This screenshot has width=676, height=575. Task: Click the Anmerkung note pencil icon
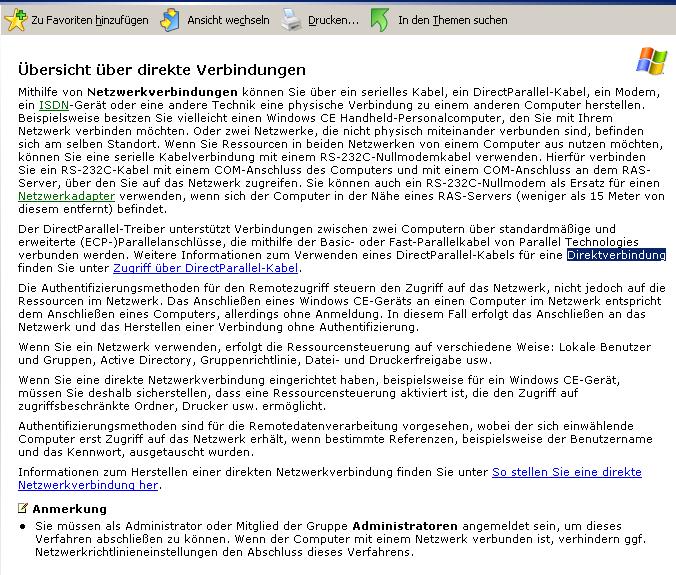[x=23, y=508]
